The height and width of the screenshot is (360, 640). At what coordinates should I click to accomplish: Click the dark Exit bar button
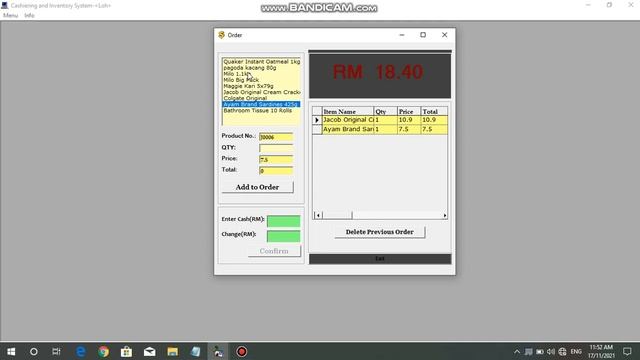click(x=380, y=259)
